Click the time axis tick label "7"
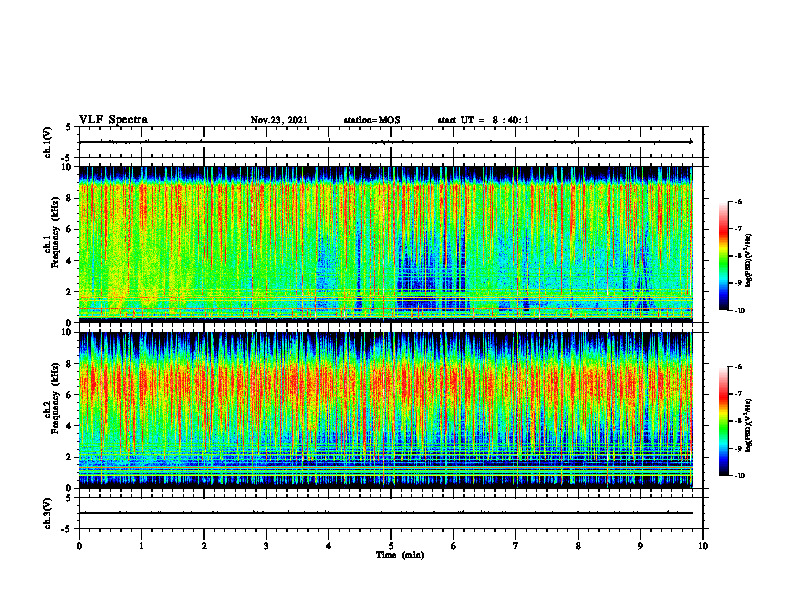The image size is (792, 612). pos(516,546)
